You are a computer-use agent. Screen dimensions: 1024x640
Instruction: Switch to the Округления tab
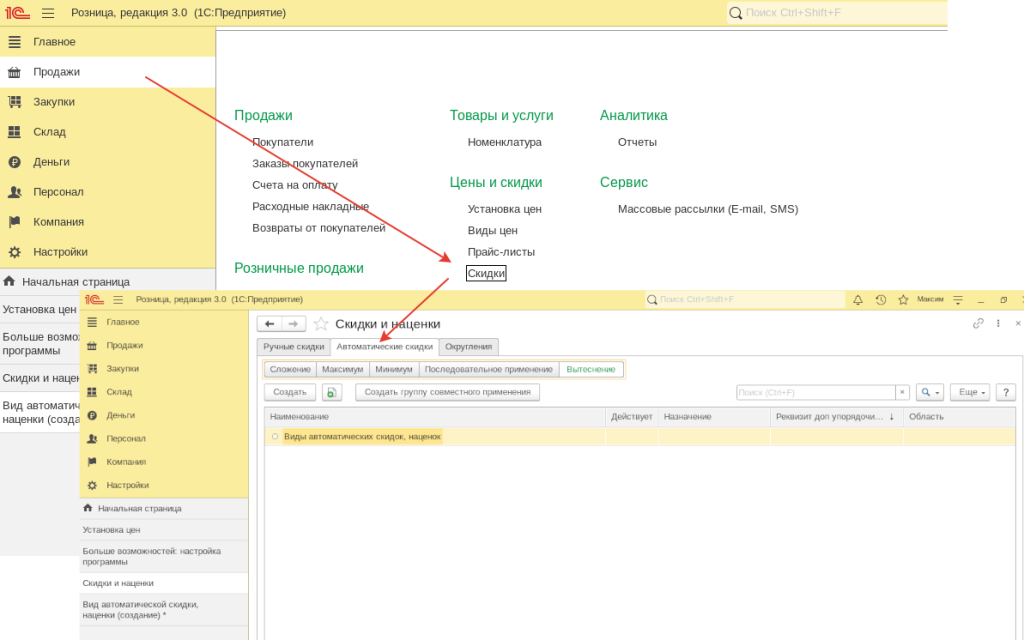coord(468,347)
